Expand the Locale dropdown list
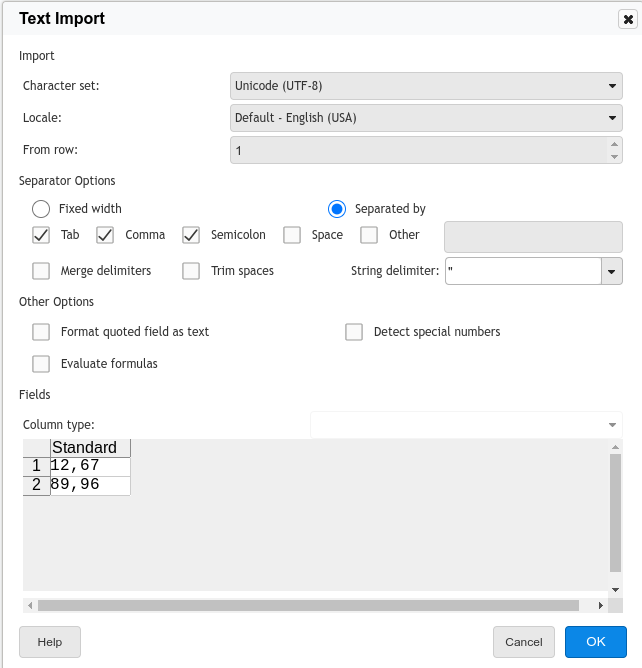This screenshot has width=642, height=668. [x=613, y=118]
